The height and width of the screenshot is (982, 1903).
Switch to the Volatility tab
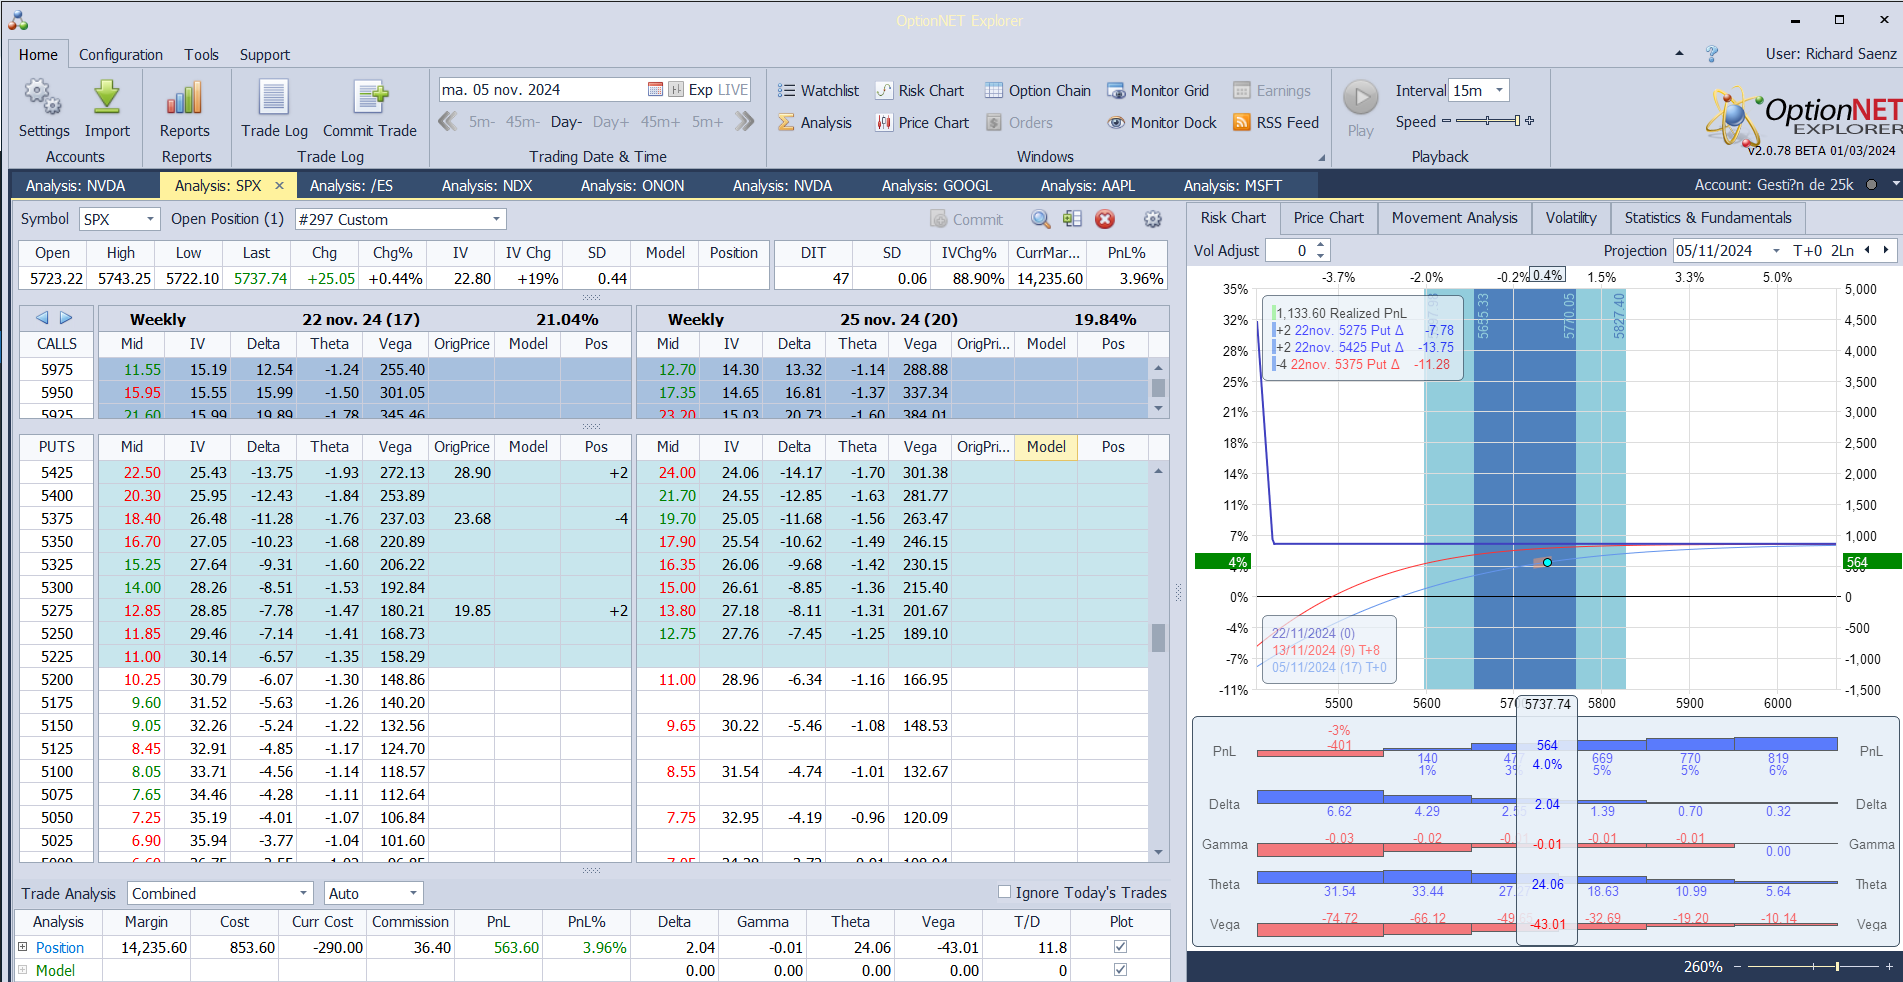pos(1571,218)
